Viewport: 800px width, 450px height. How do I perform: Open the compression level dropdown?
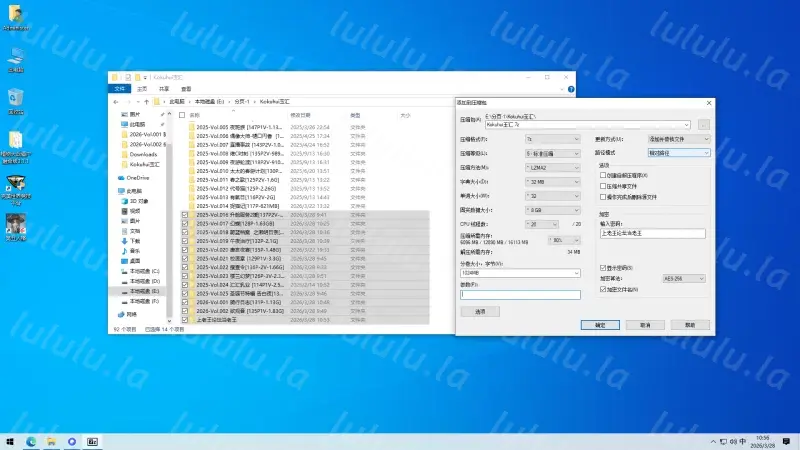point(553,154)
